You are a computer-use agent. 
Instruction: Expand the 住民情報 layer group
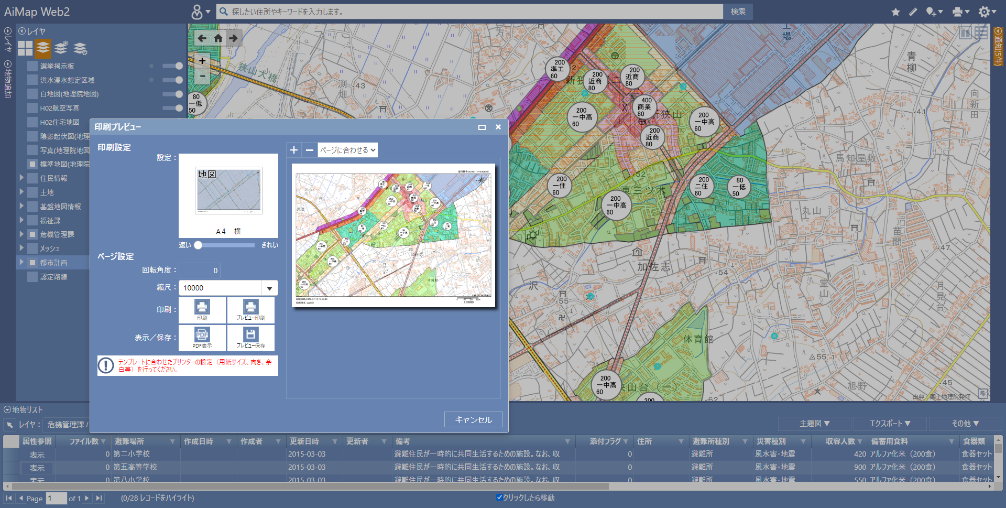coord(22,177)
